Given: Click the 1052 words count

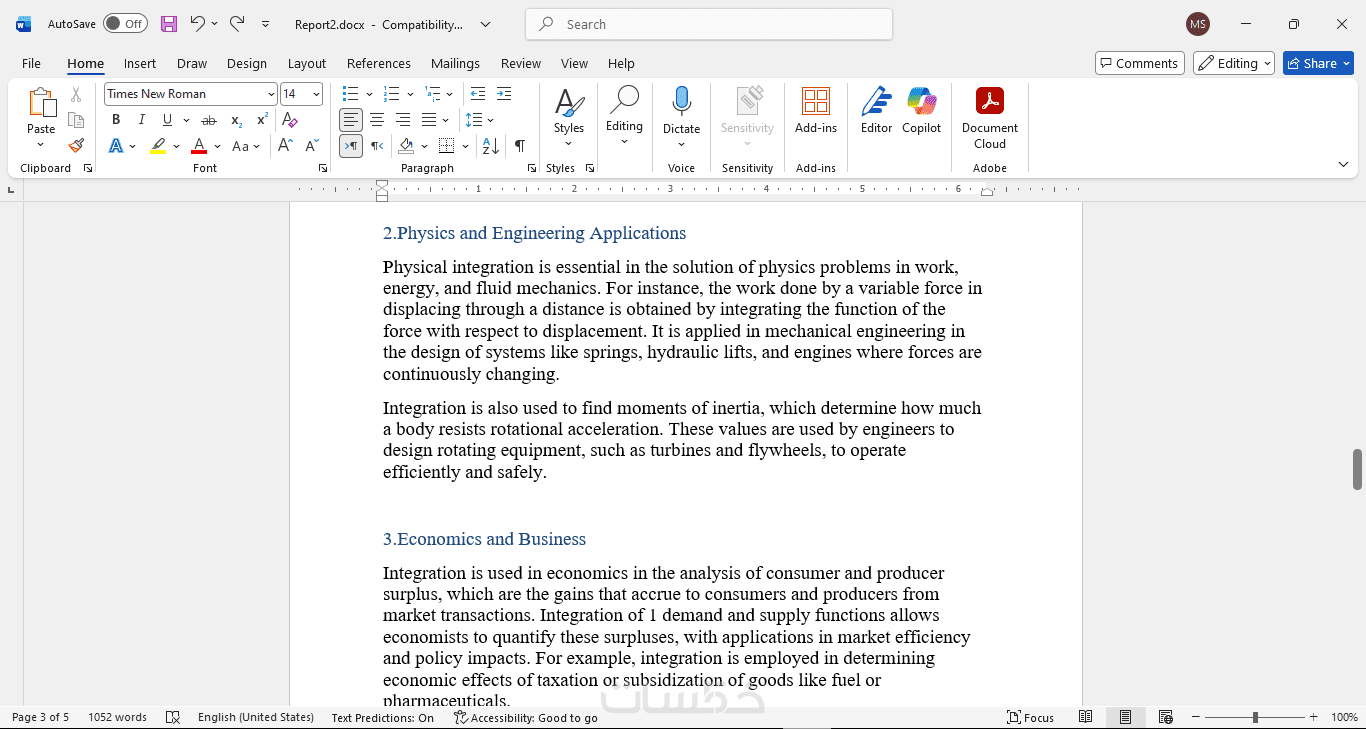Looking at the screenshot, I should click(117, 717).
